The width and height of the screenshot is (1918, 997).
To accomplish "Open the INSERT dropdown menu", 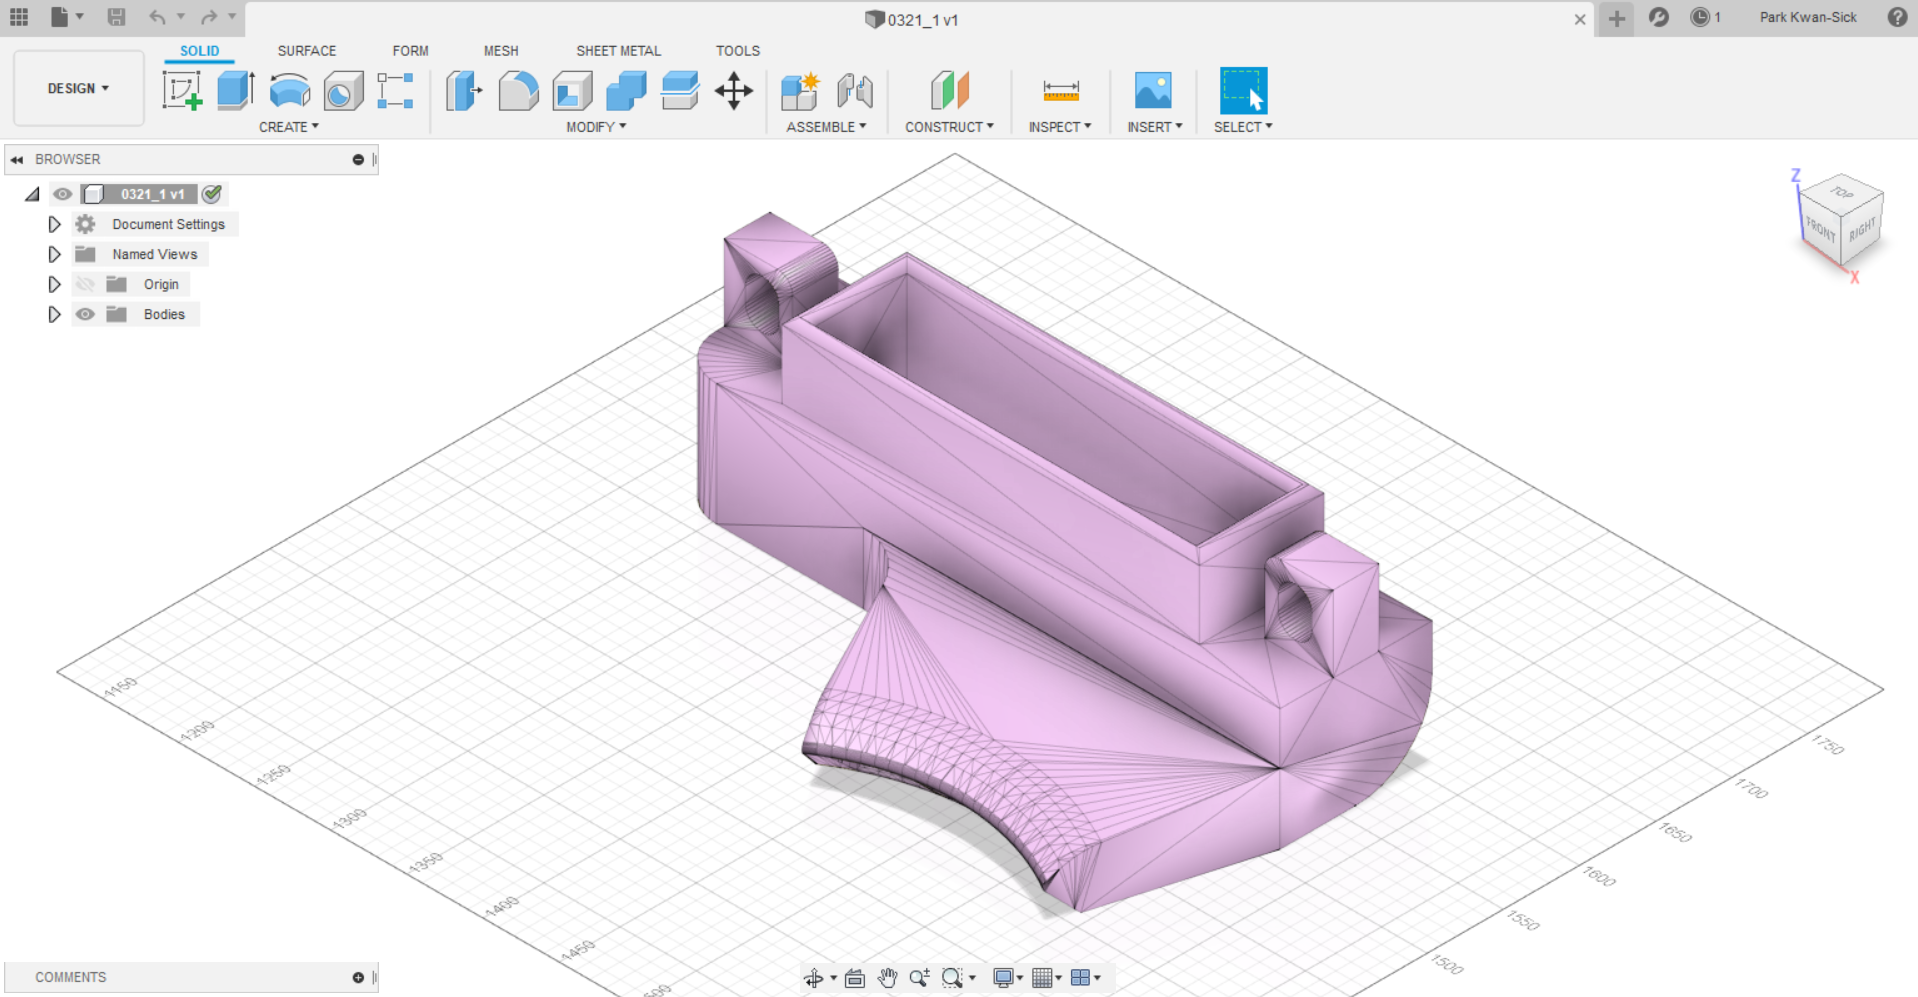I will coord(1155,127).
